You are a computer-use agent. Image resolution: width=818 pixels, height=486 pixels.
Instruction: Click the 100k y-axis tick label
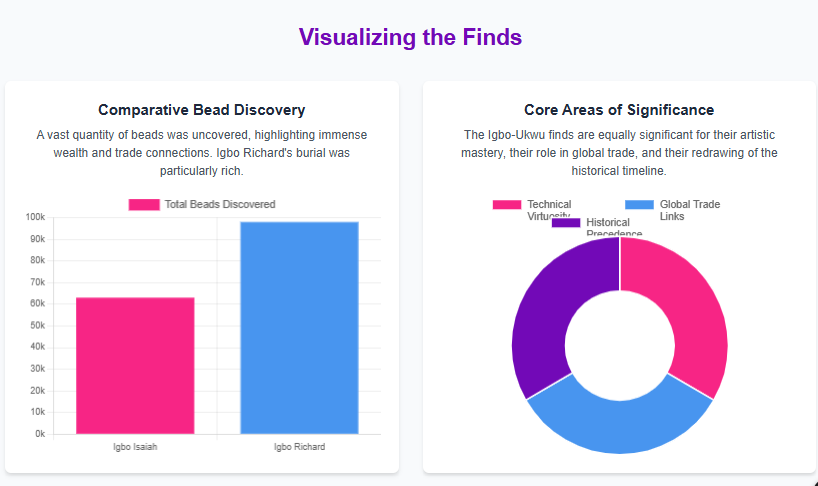35,217
